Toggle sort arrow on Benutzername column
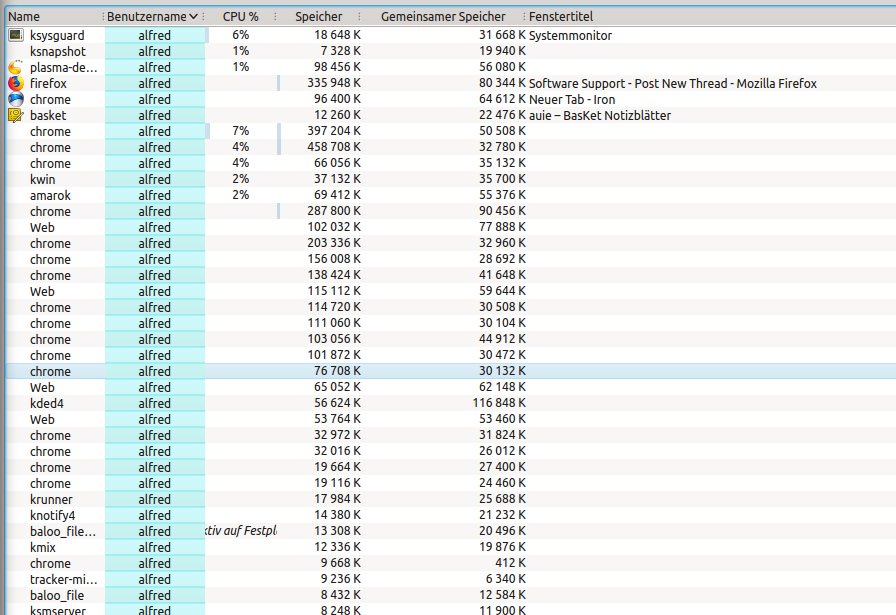This screenshot has width=896, height=615. [x=193, y=17]
